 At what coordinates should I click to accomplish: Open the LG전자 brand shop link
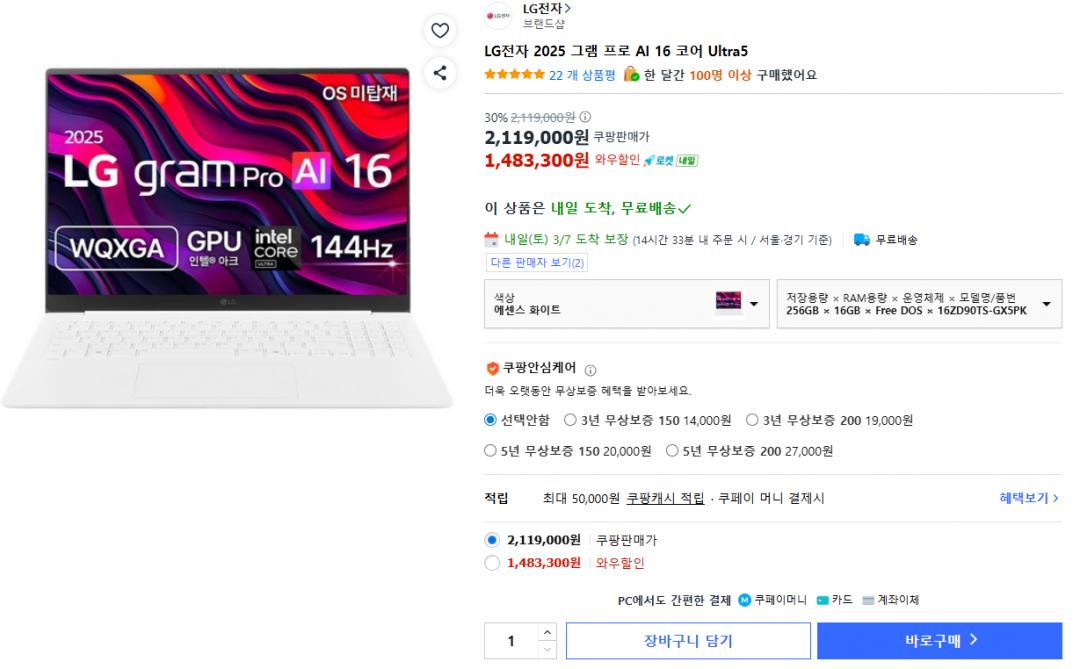[546, 9]
